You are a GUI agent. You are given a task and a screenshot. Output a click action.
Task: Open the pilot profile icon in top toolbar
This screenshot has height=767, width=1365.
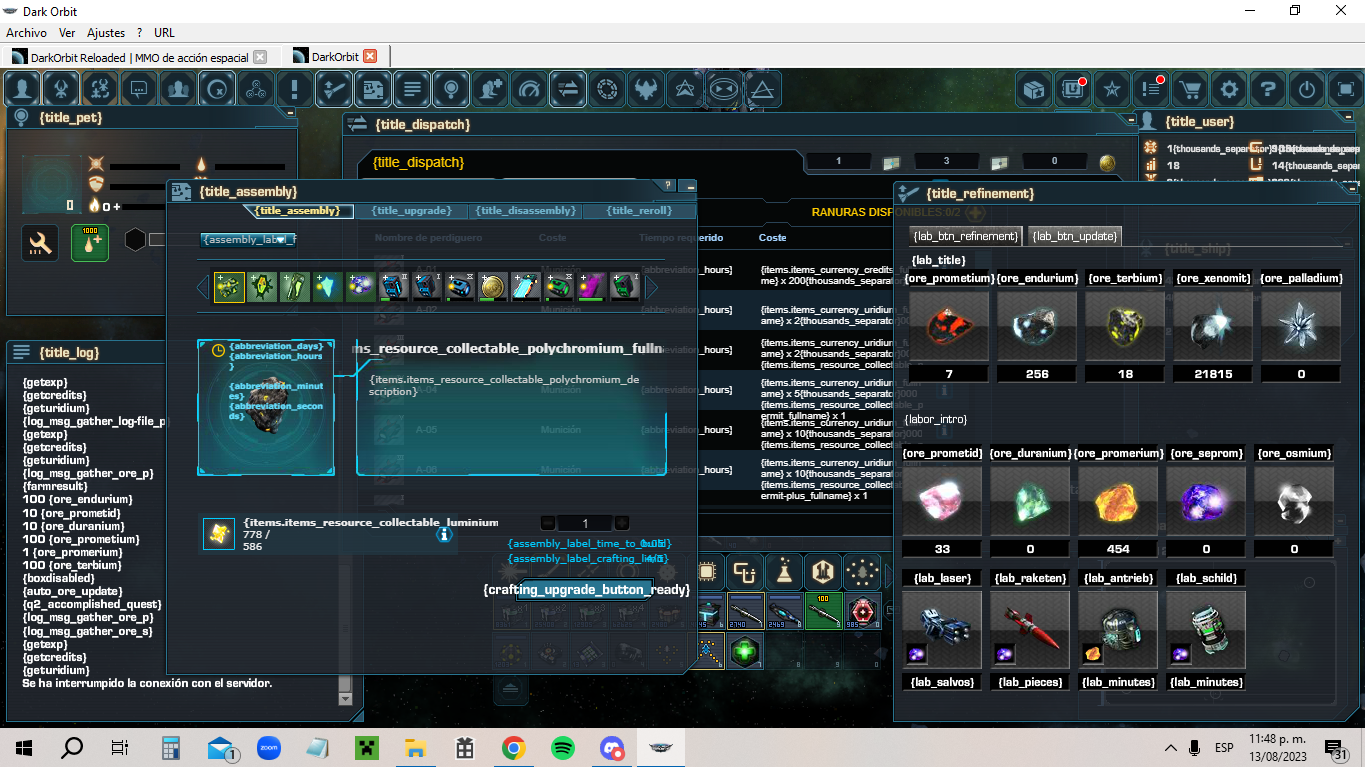click(x=22, y=89)
